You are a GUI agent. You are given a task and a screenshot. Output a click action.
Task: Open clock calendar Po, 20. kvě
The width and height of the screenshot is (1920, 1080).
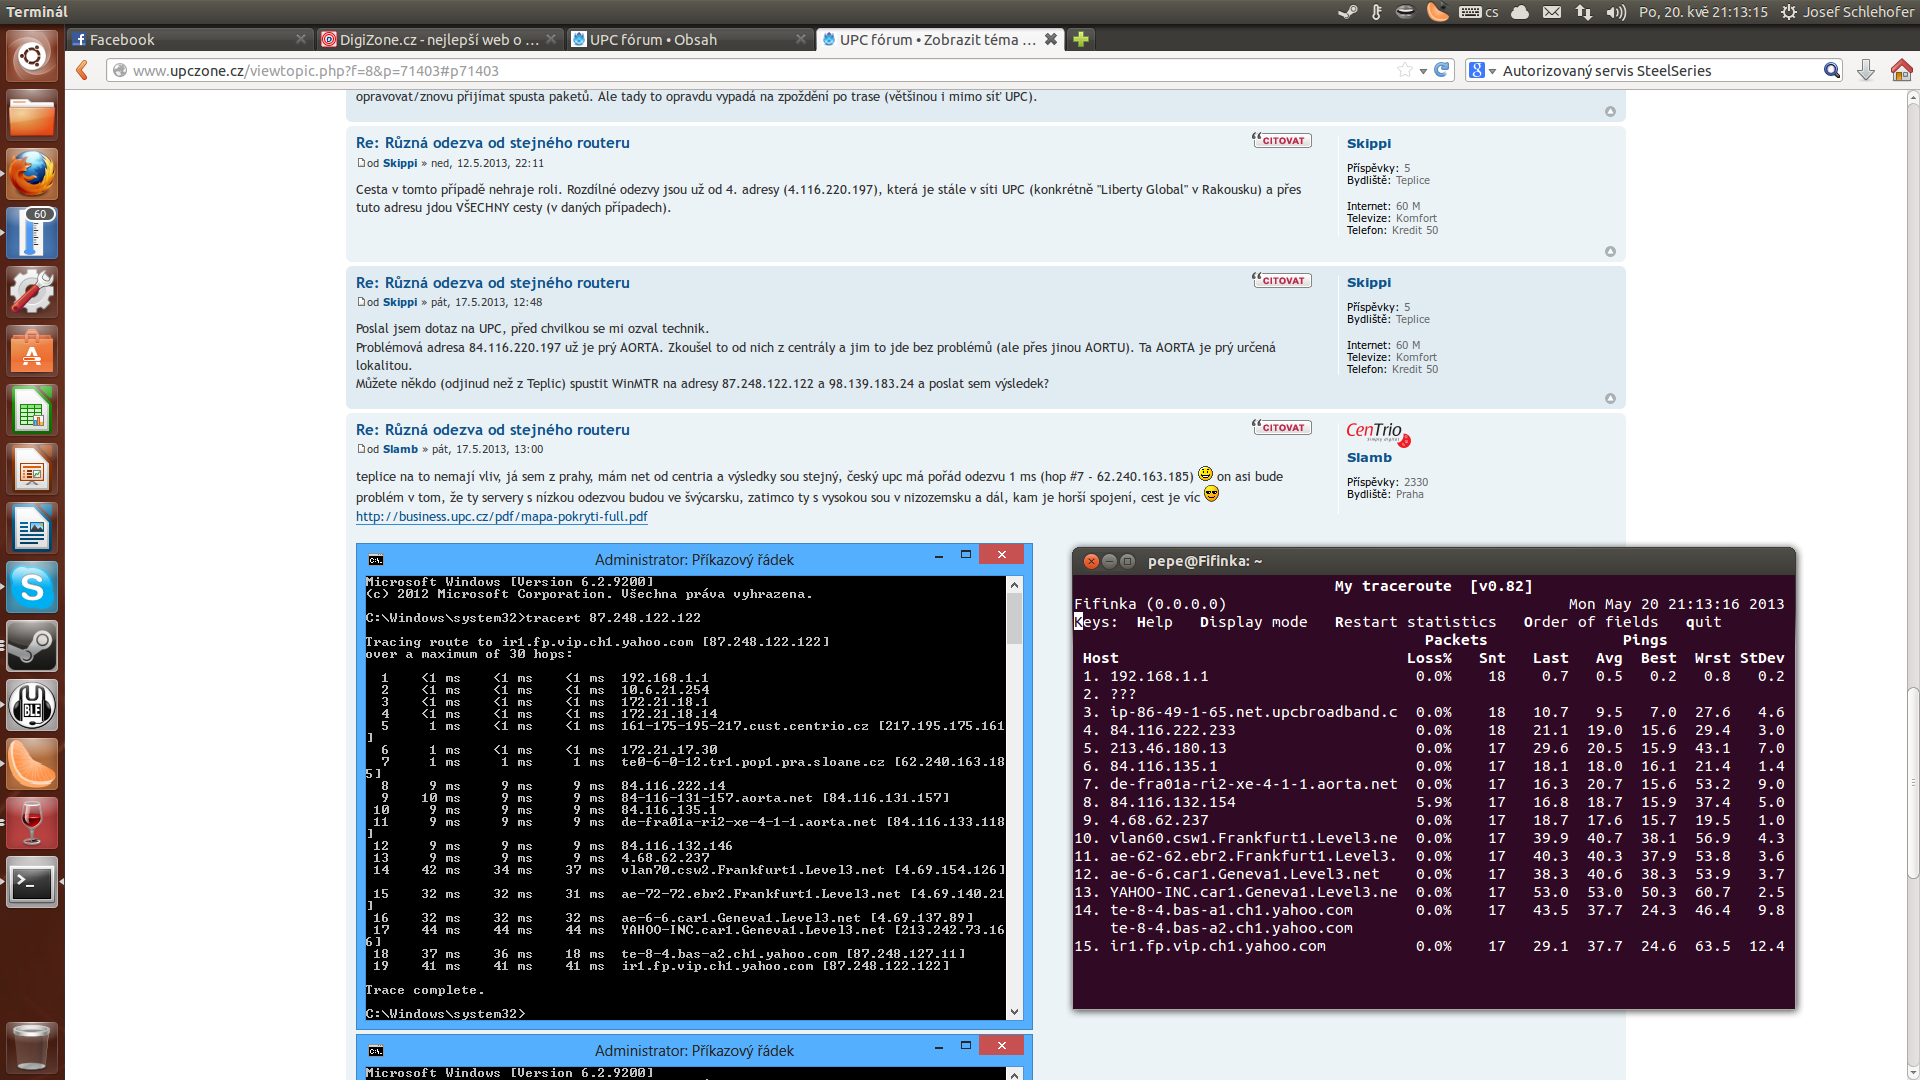[1703, 12]
